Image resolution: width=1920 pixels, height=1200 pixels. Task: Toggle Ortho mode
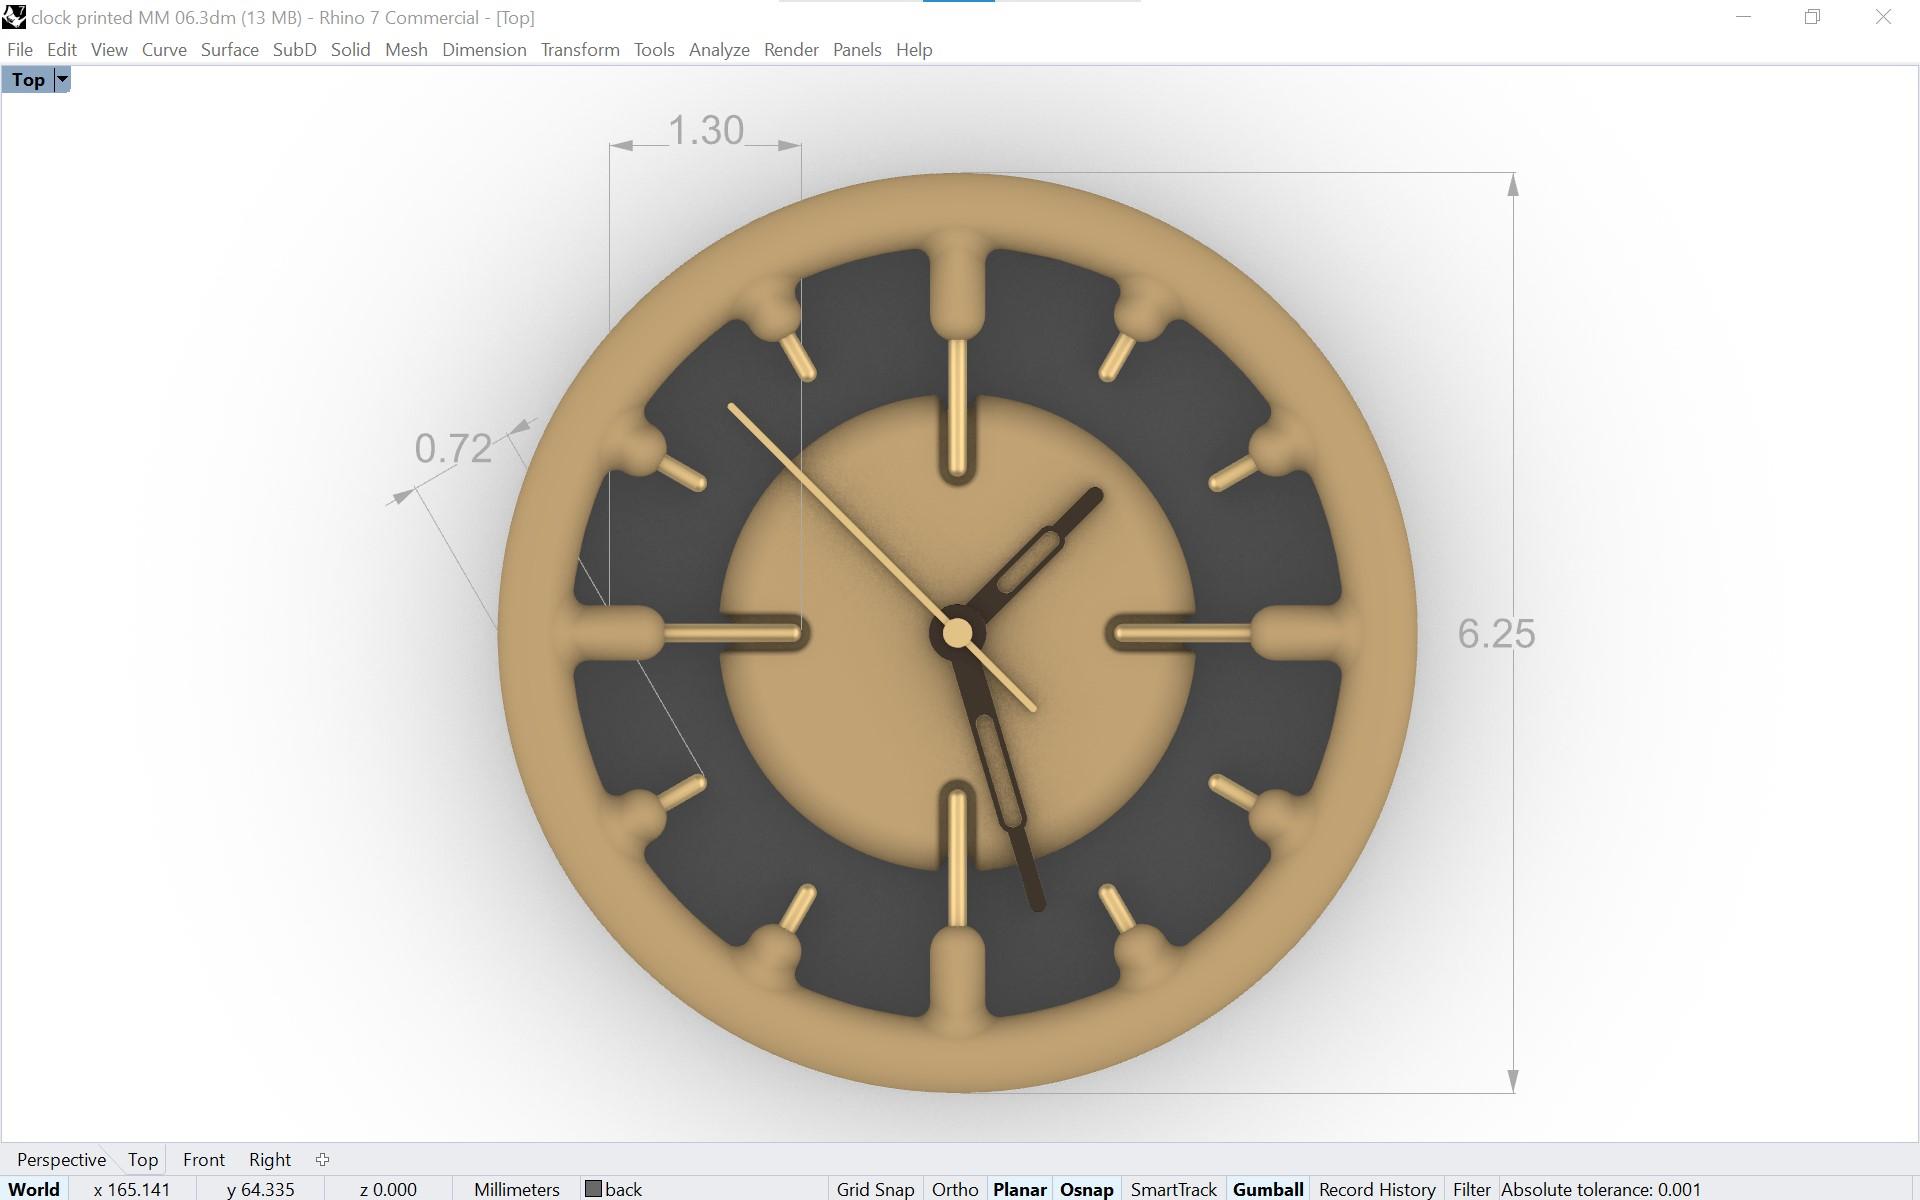954,1189
